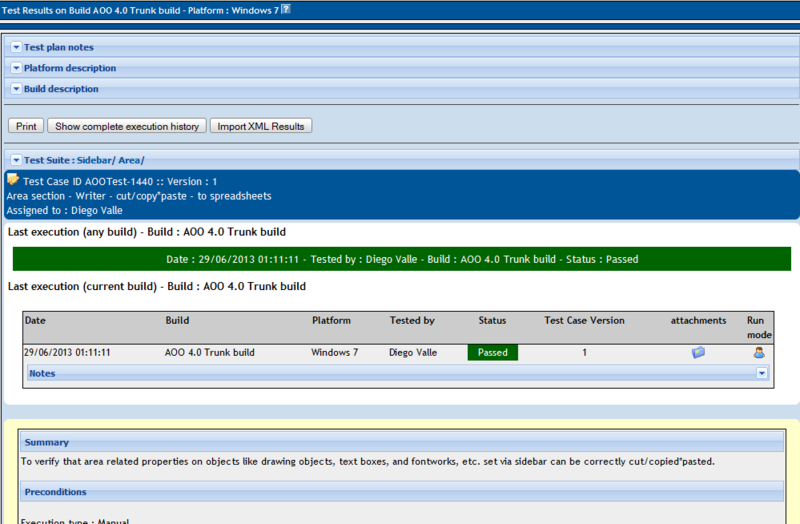Click the 'Windows 7' platform cell
Image resolution: width=800 pixels, height=524 pixels.
coord(335,353)
